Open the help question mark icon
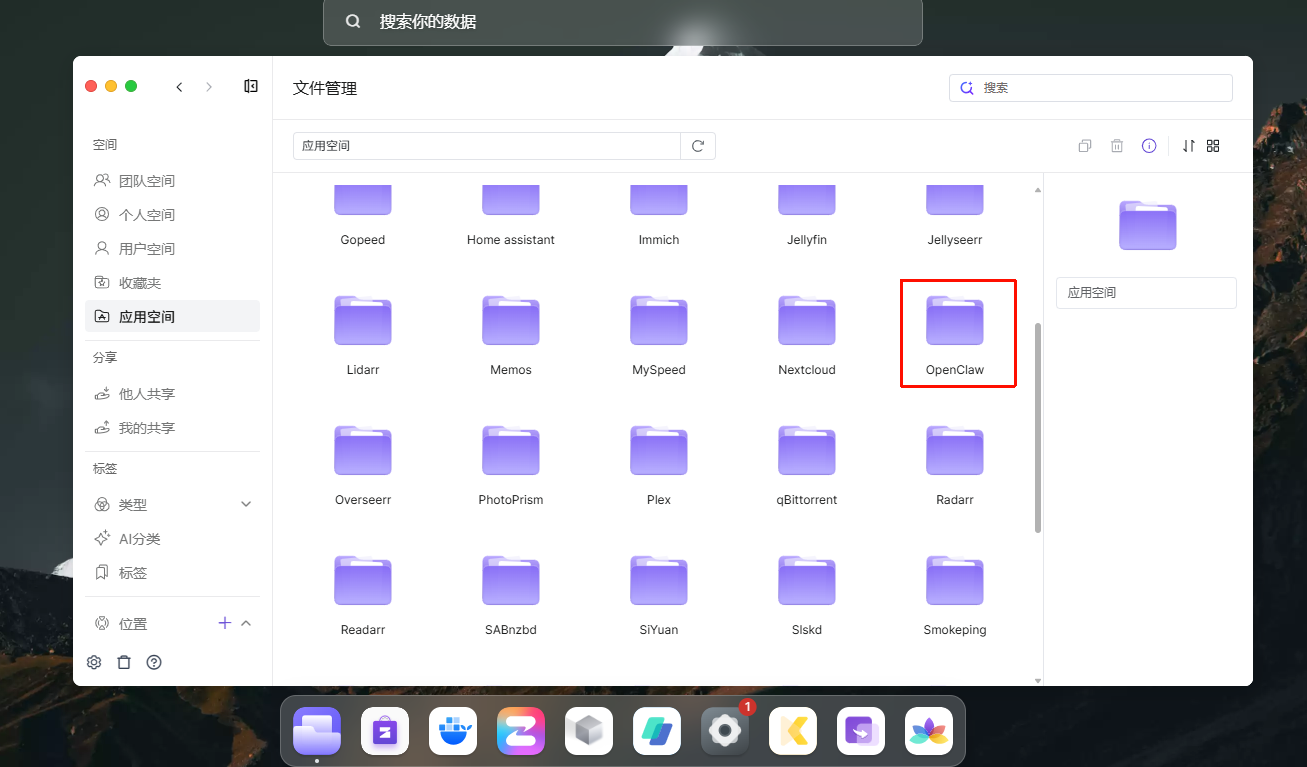1307x767 pixels. coord(154,662)
